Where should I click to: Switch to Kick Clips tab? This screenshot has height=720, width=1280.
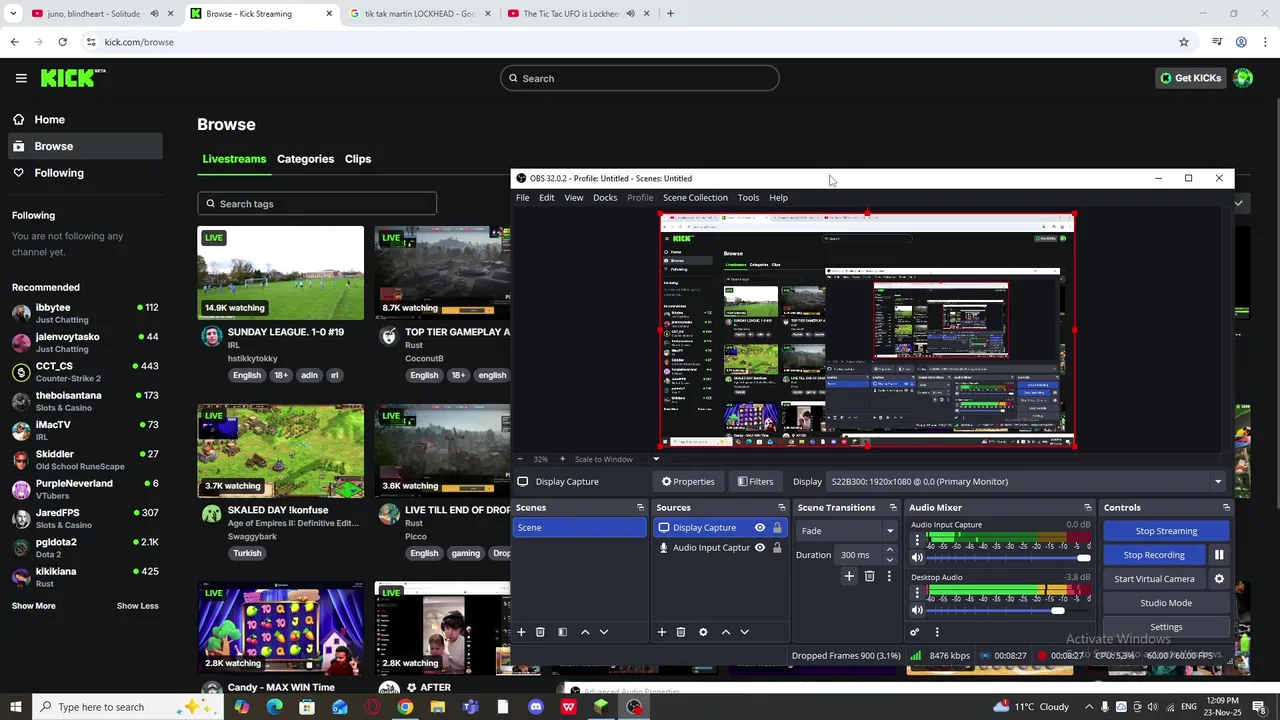(358, 159)
